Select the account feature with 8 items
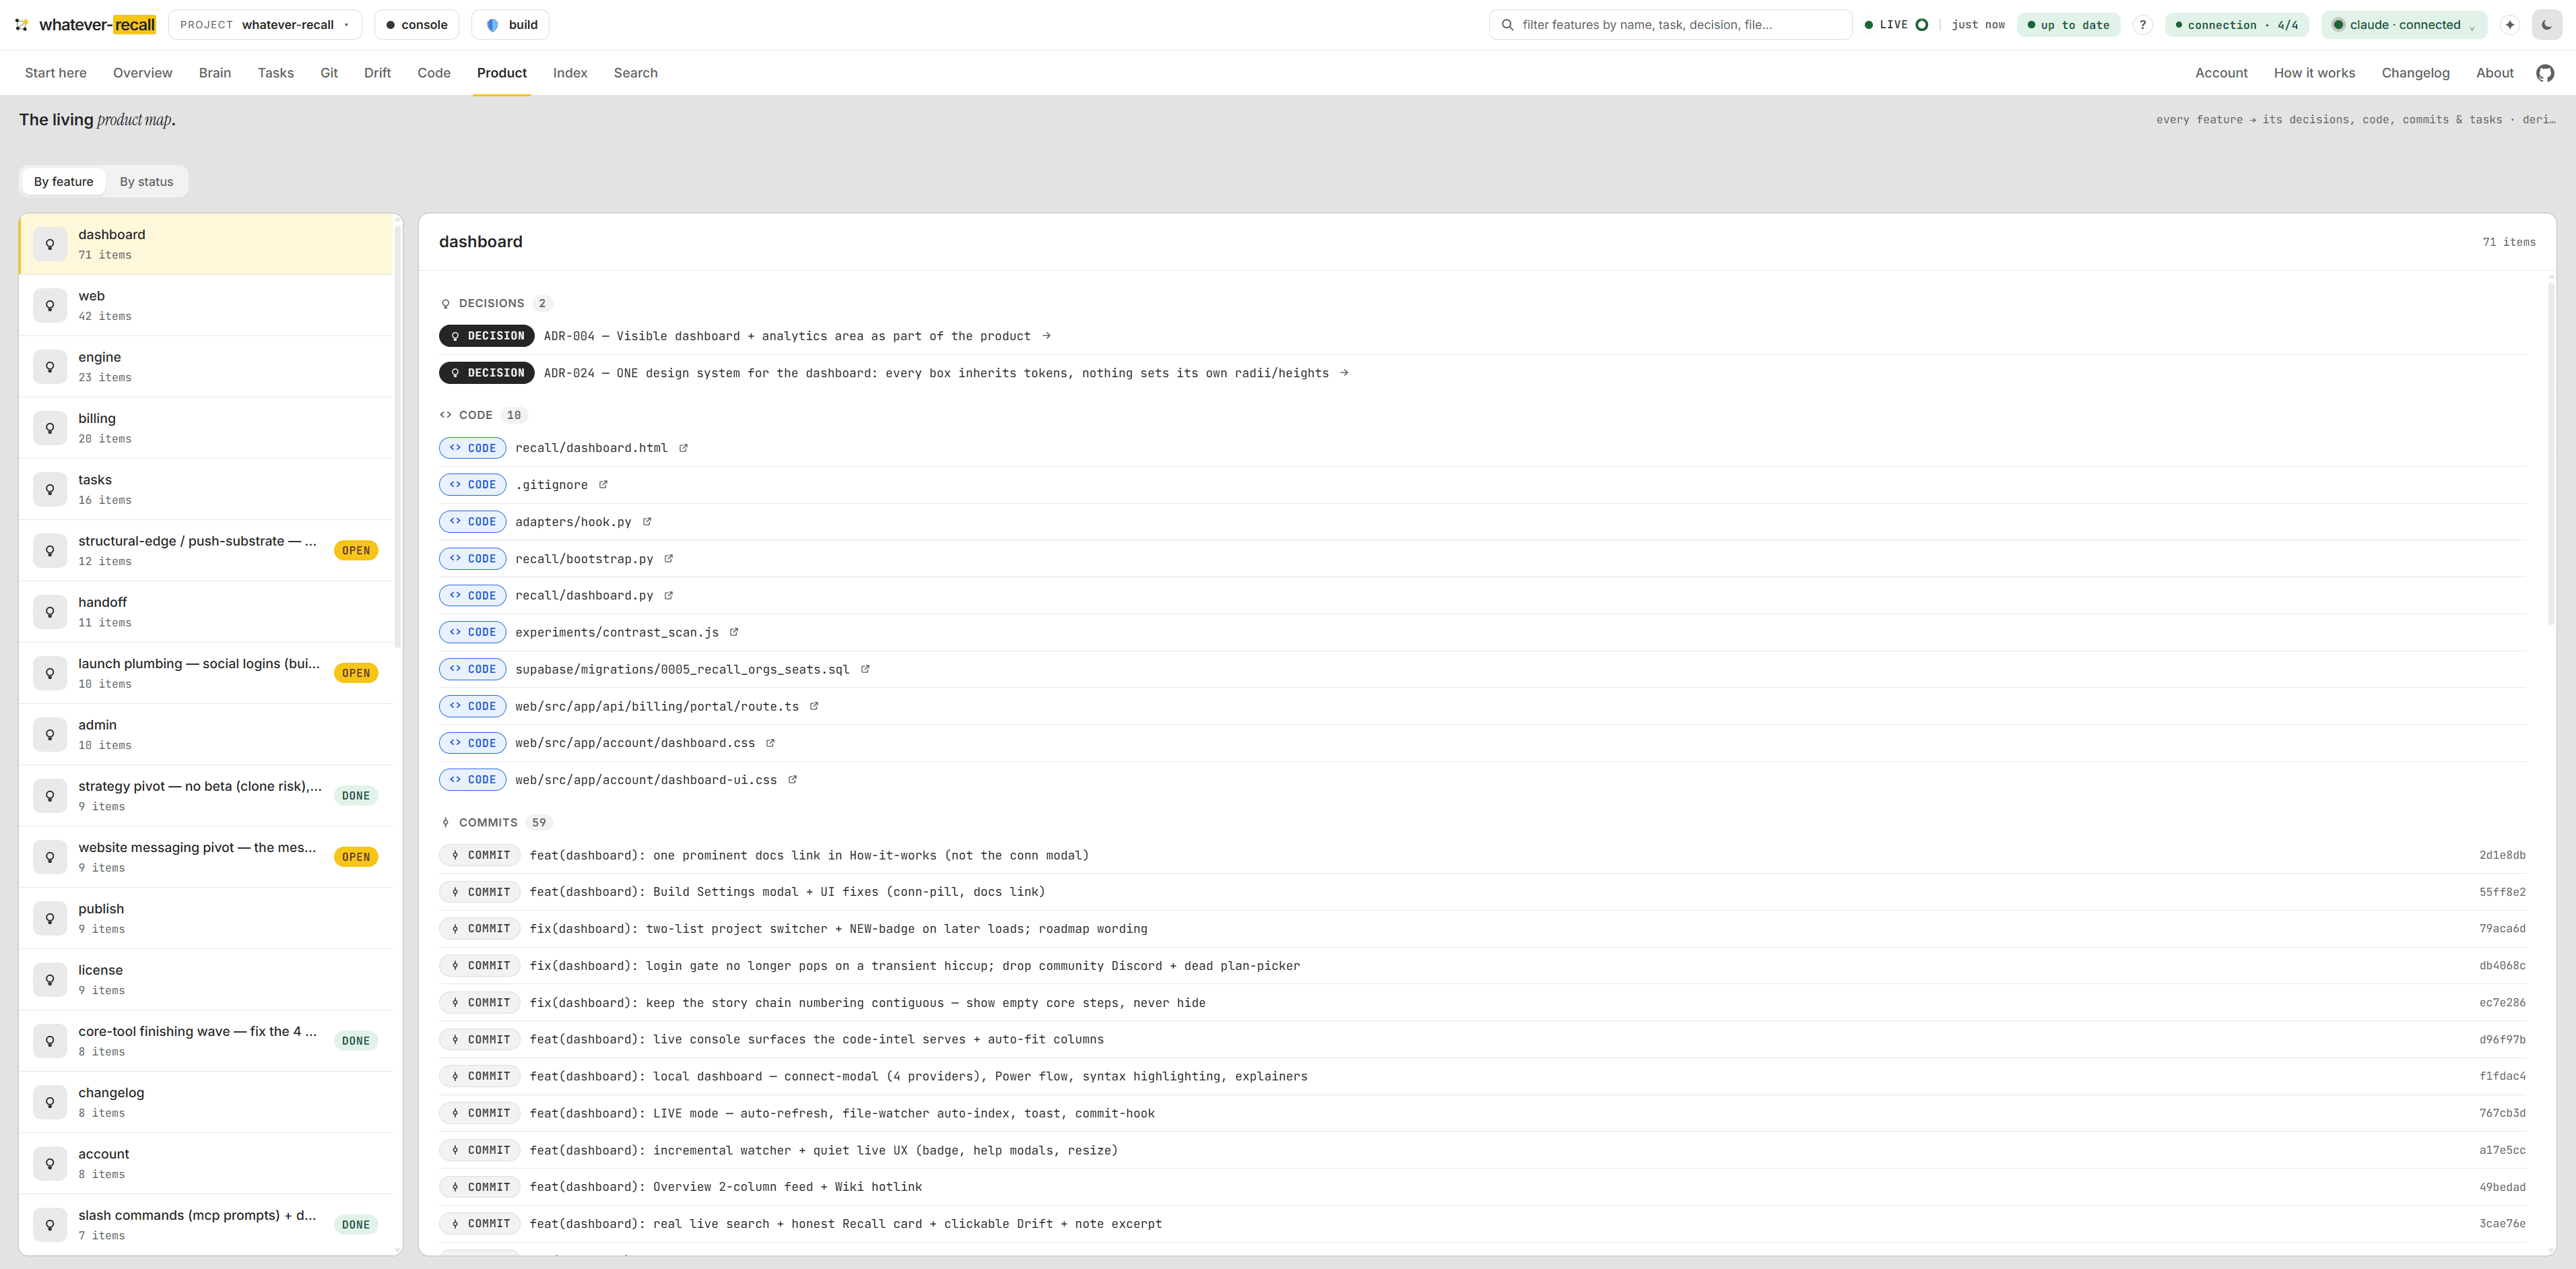 (207, 1163)
